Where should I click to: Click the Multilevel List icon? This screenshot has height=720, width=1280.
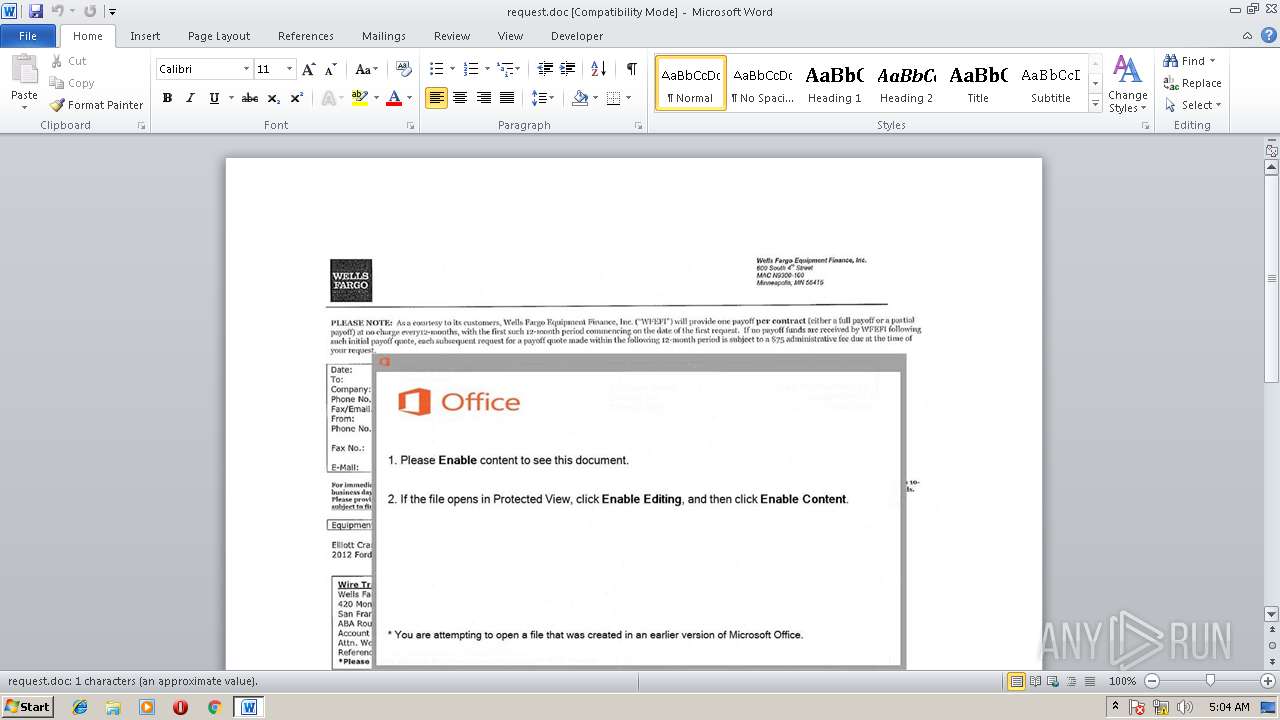tap(506, 69)
